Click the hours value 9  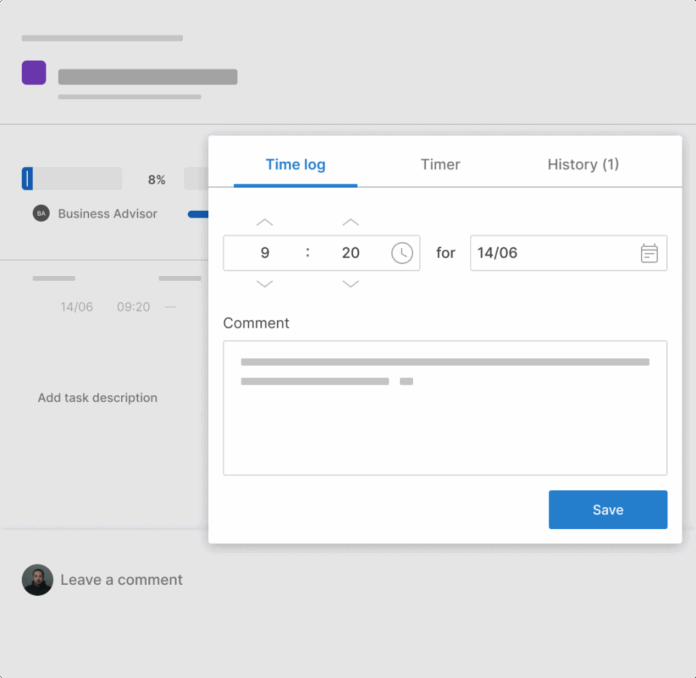(265, 253)
